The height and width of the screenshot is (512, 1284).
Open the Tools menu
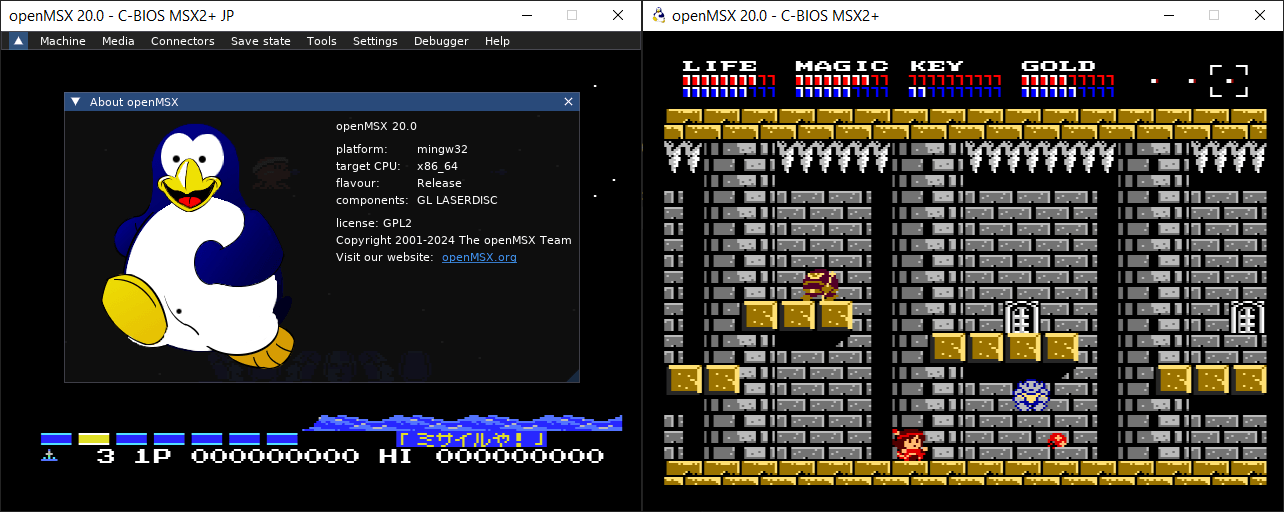tap(322, 41)
